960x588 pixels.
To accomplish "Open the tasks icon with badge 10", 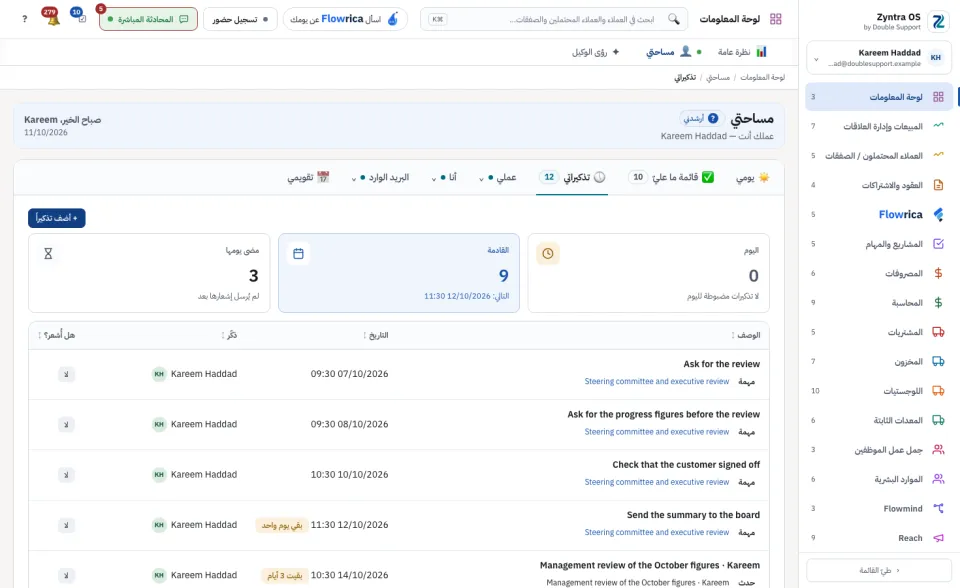I will pyautogui.click(x=79, y=16).
